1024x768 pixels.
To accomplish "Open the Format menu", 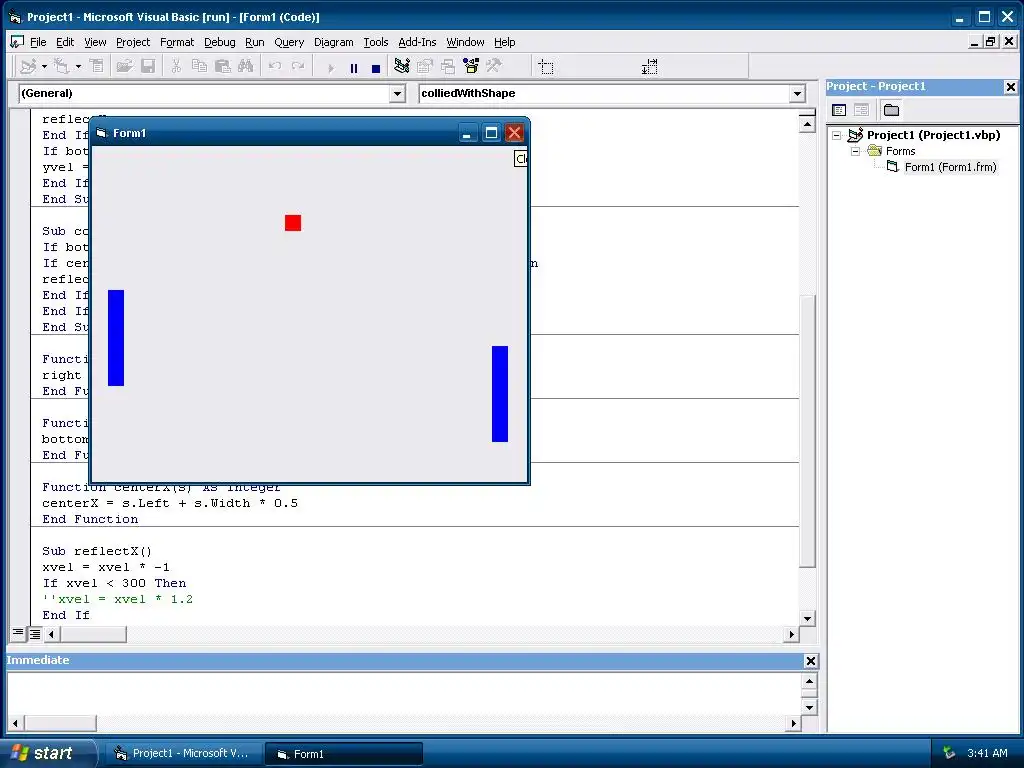I will 177,42.
